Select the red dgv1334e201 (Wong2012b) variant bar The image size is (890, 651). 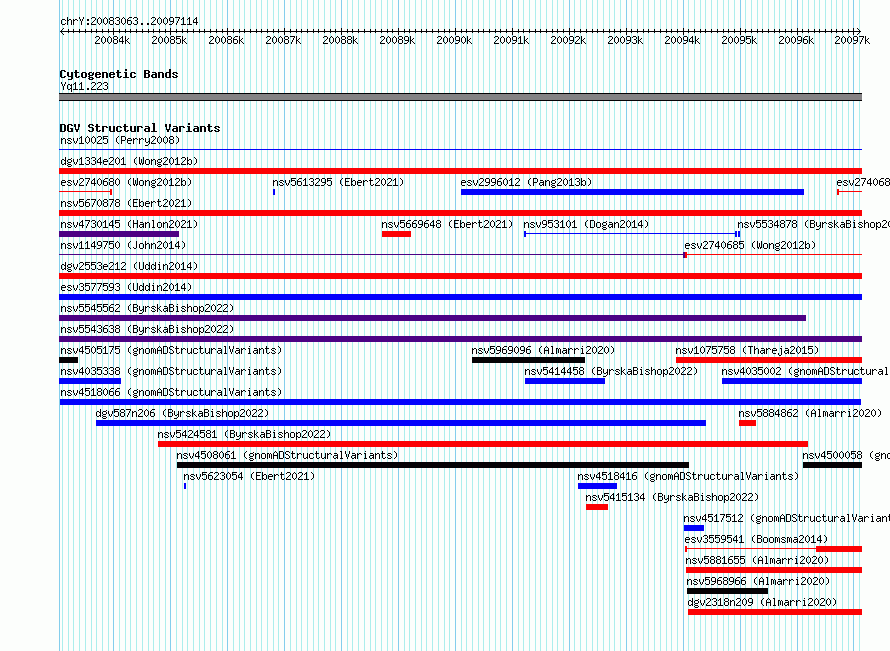click(460, 171)
